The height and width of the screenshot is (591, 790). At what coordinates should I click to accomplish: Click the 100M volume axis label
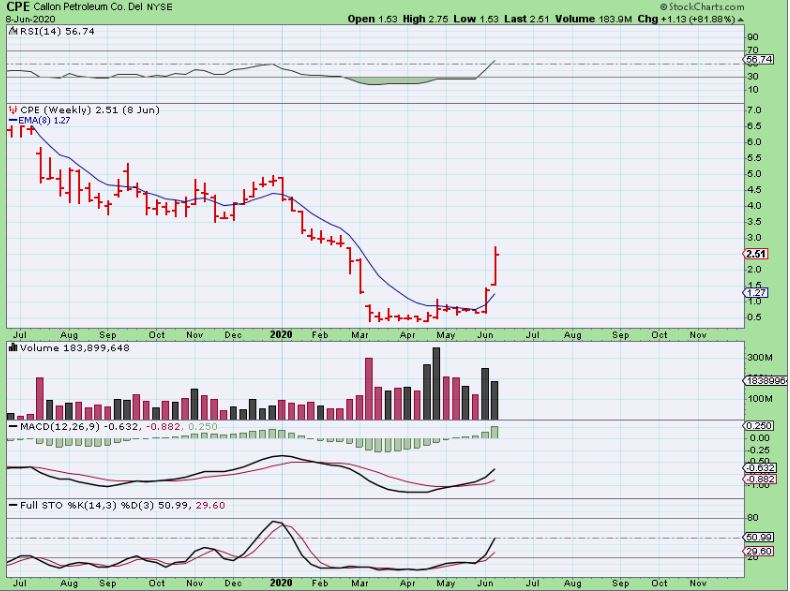pos(760,399)
